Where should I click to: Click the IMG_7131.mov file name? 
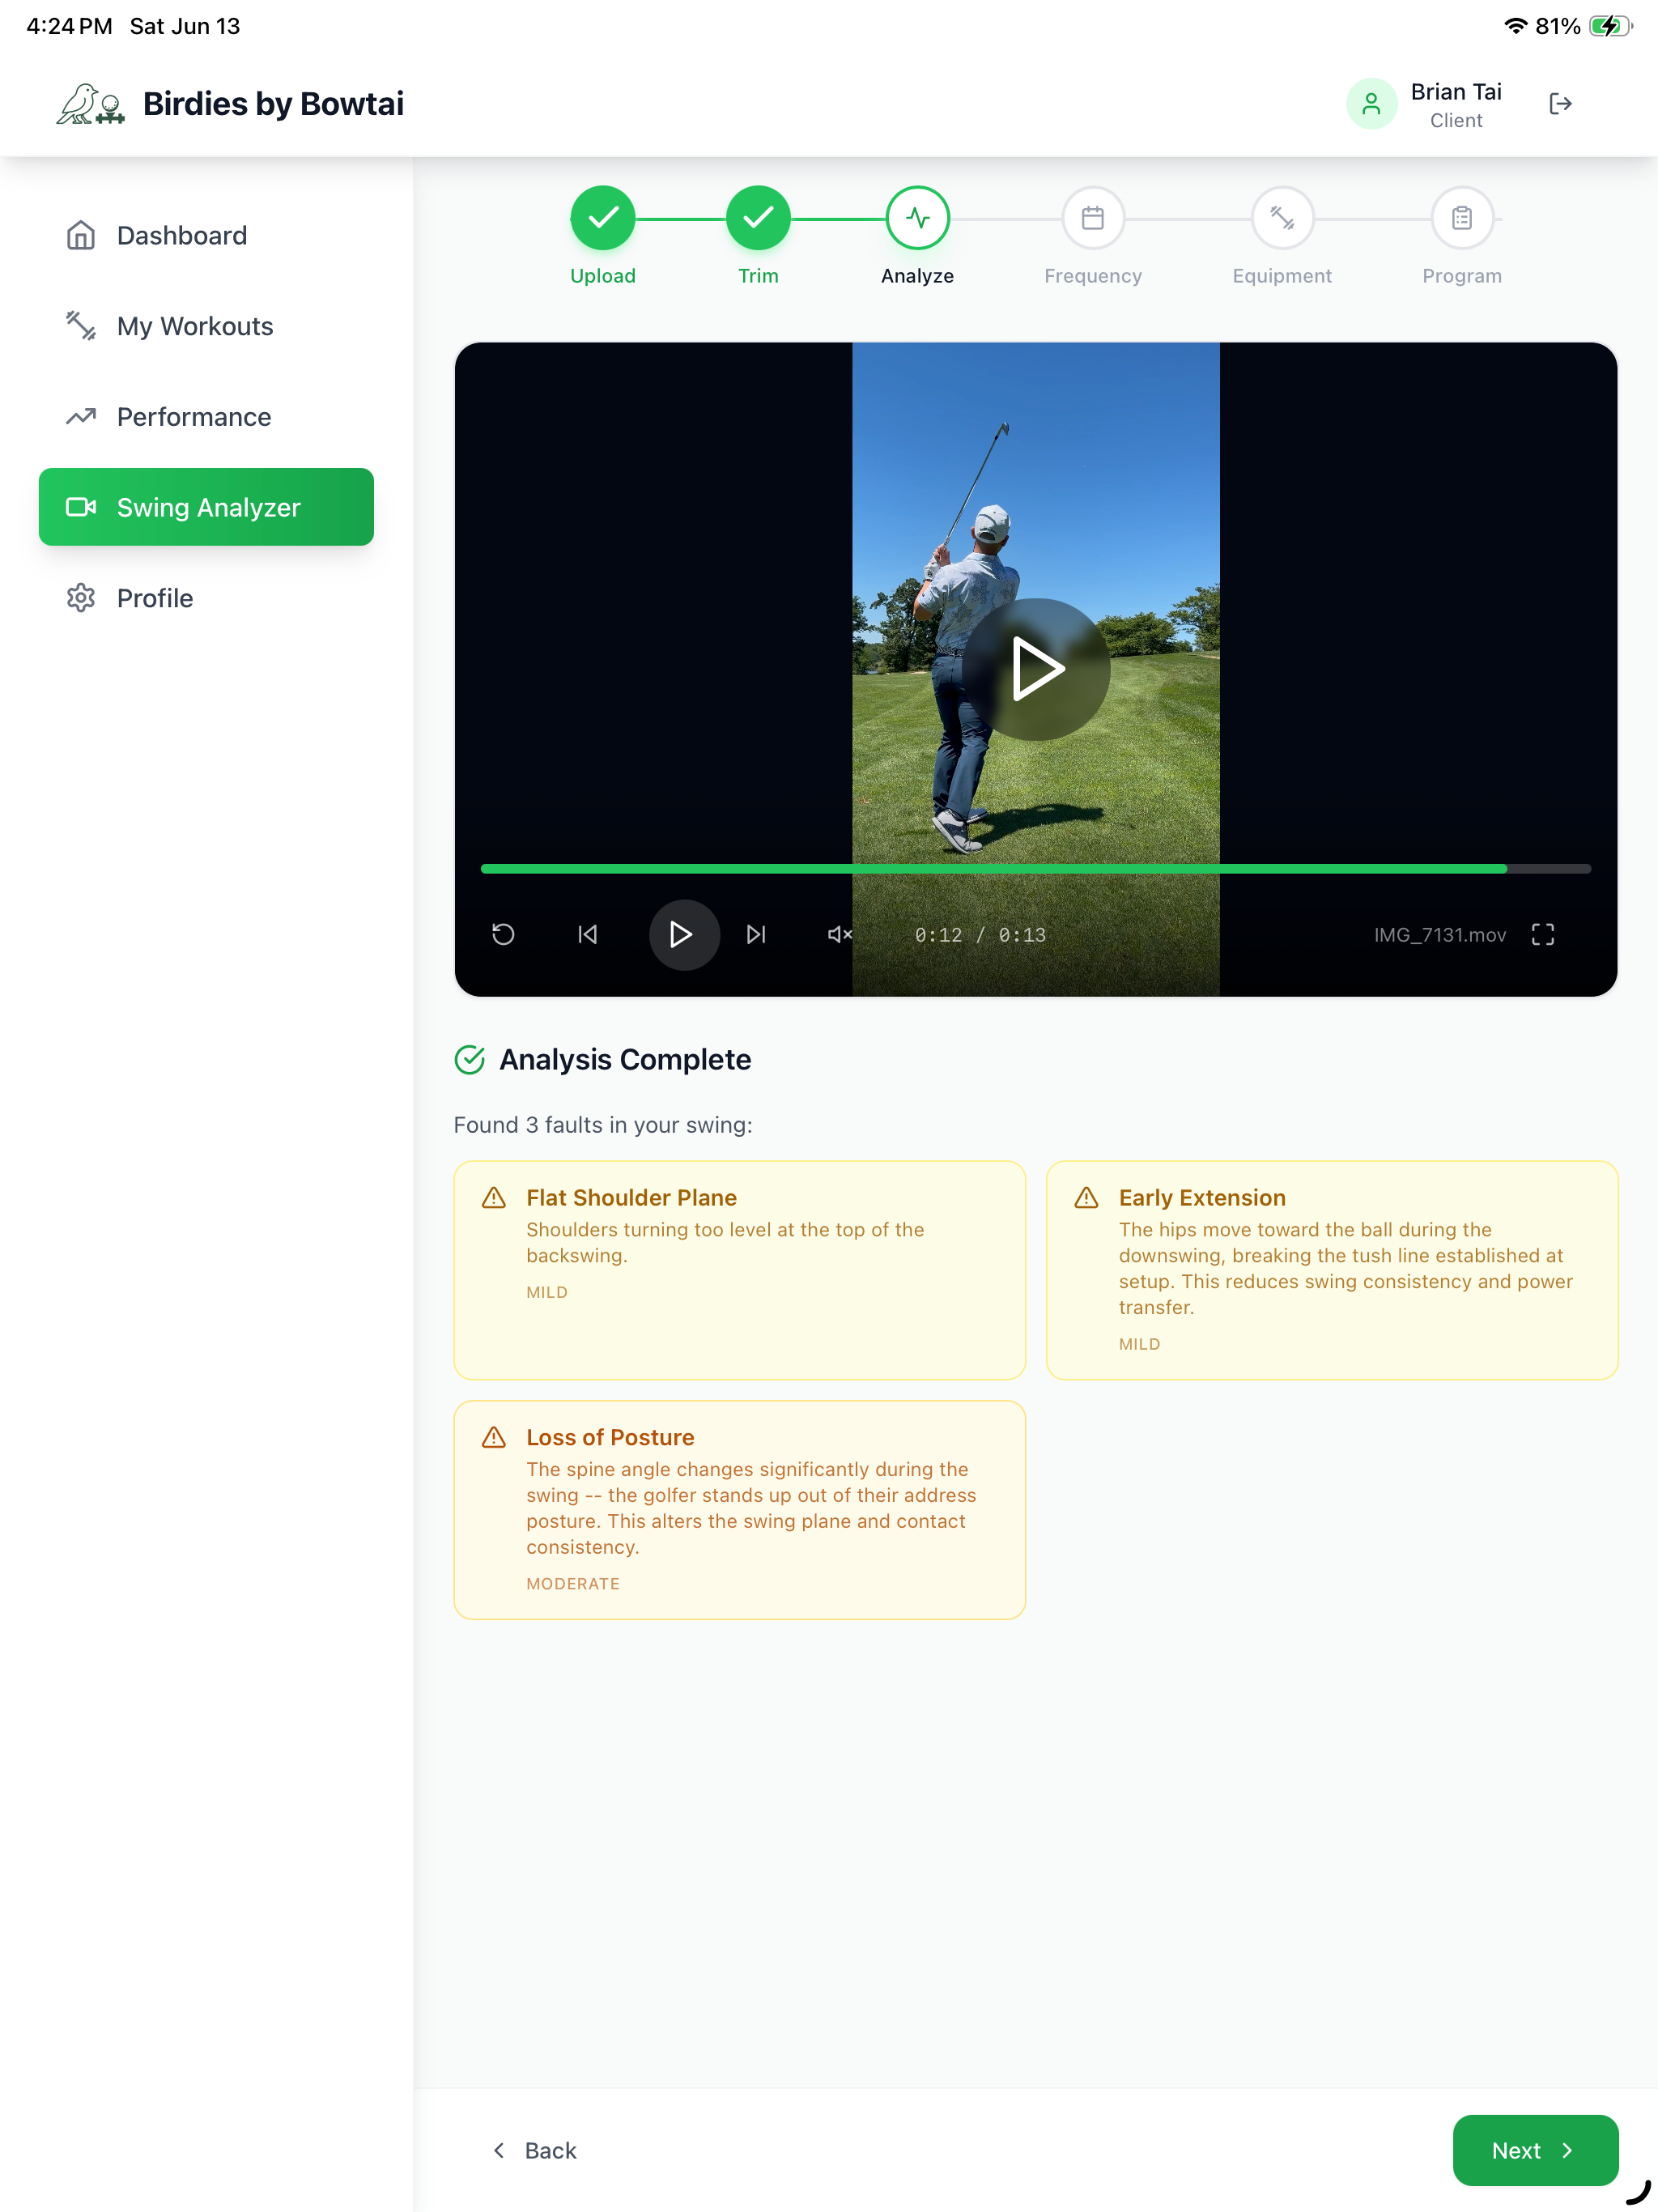click(x=1439, y=935)
